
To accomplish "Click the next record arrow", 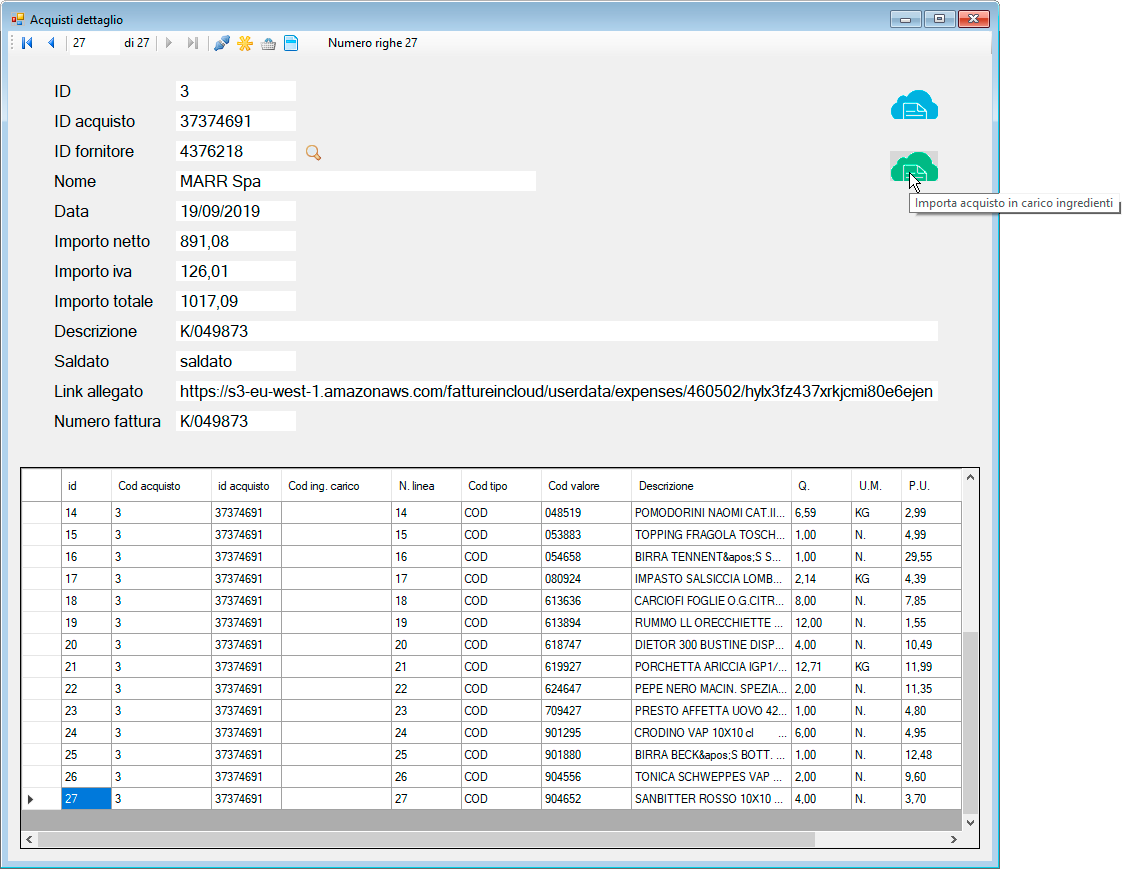I will tap(169, 43).
